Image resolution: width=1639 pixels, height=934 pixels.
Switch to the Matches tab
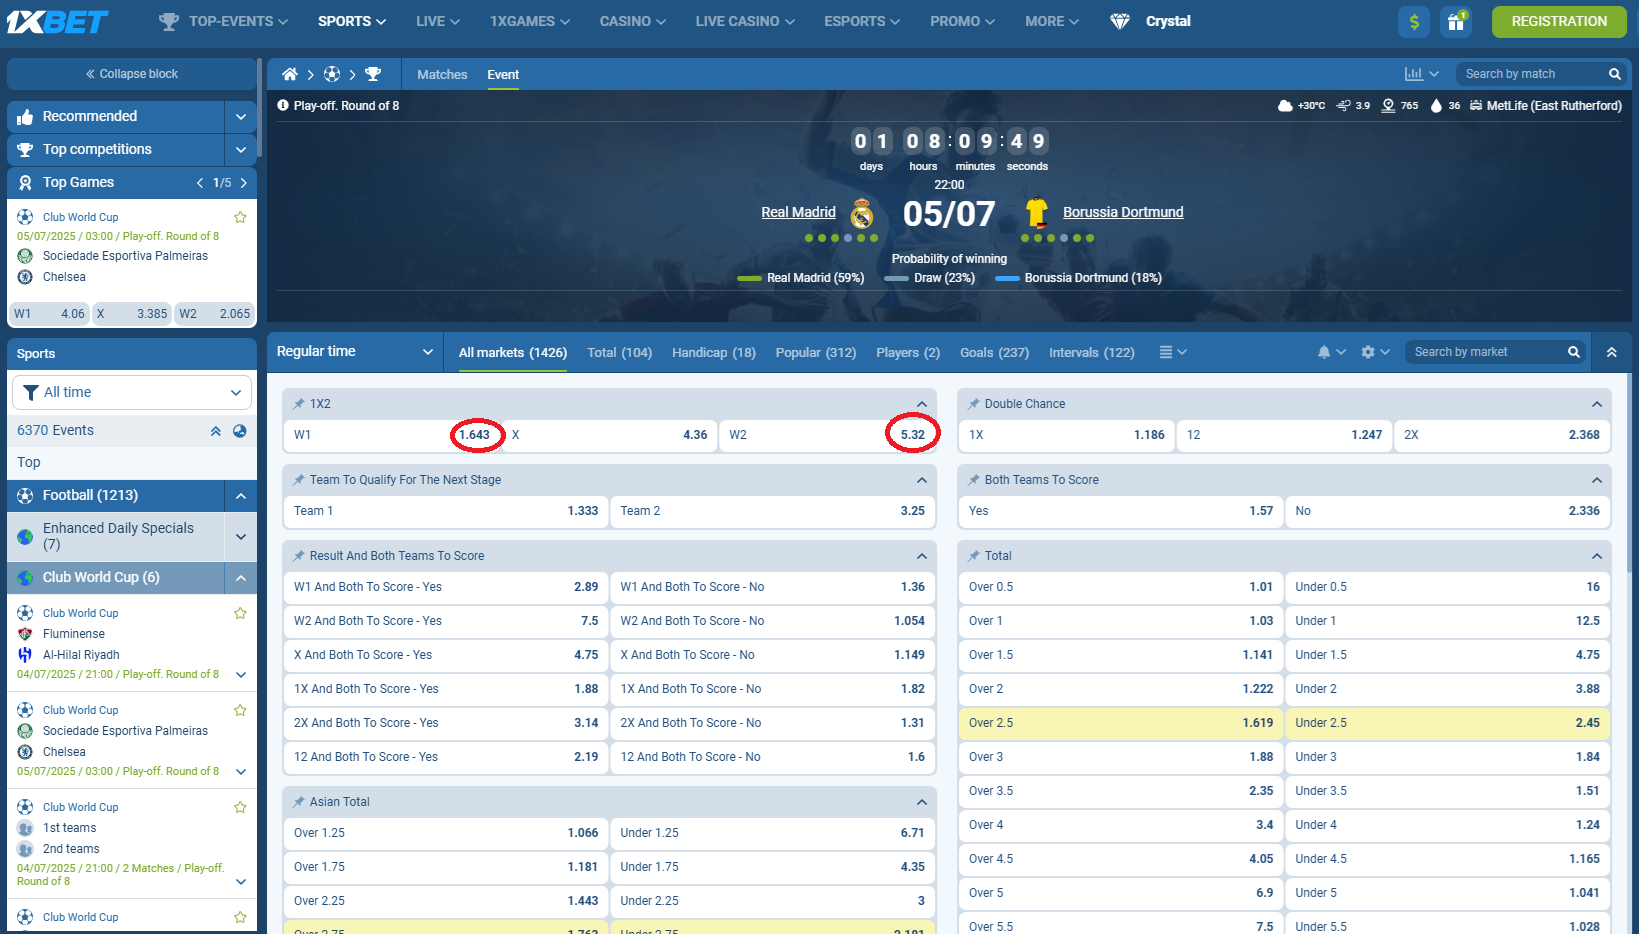[x=442, y=75]
